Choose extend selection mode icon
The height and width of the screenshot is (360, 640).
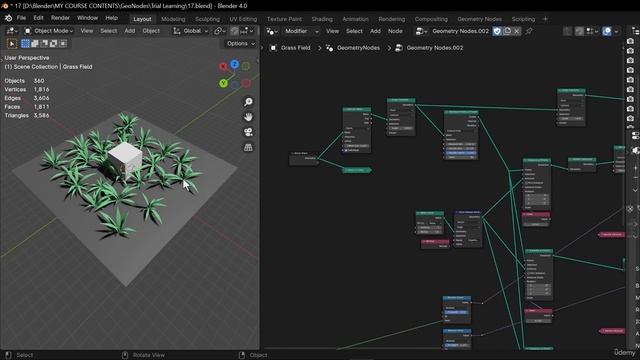coord(35,44)
